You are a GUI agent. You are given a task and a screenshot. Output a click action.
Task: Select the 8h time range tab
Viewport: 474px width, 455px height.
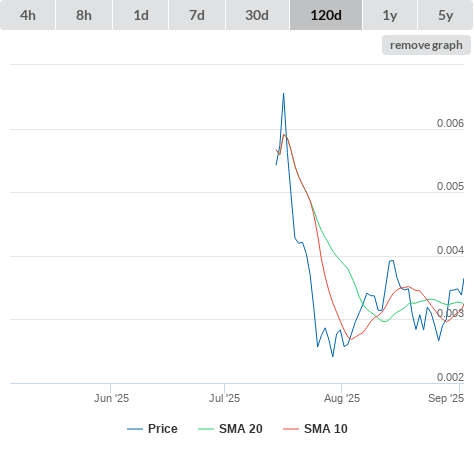coord(84,15)
